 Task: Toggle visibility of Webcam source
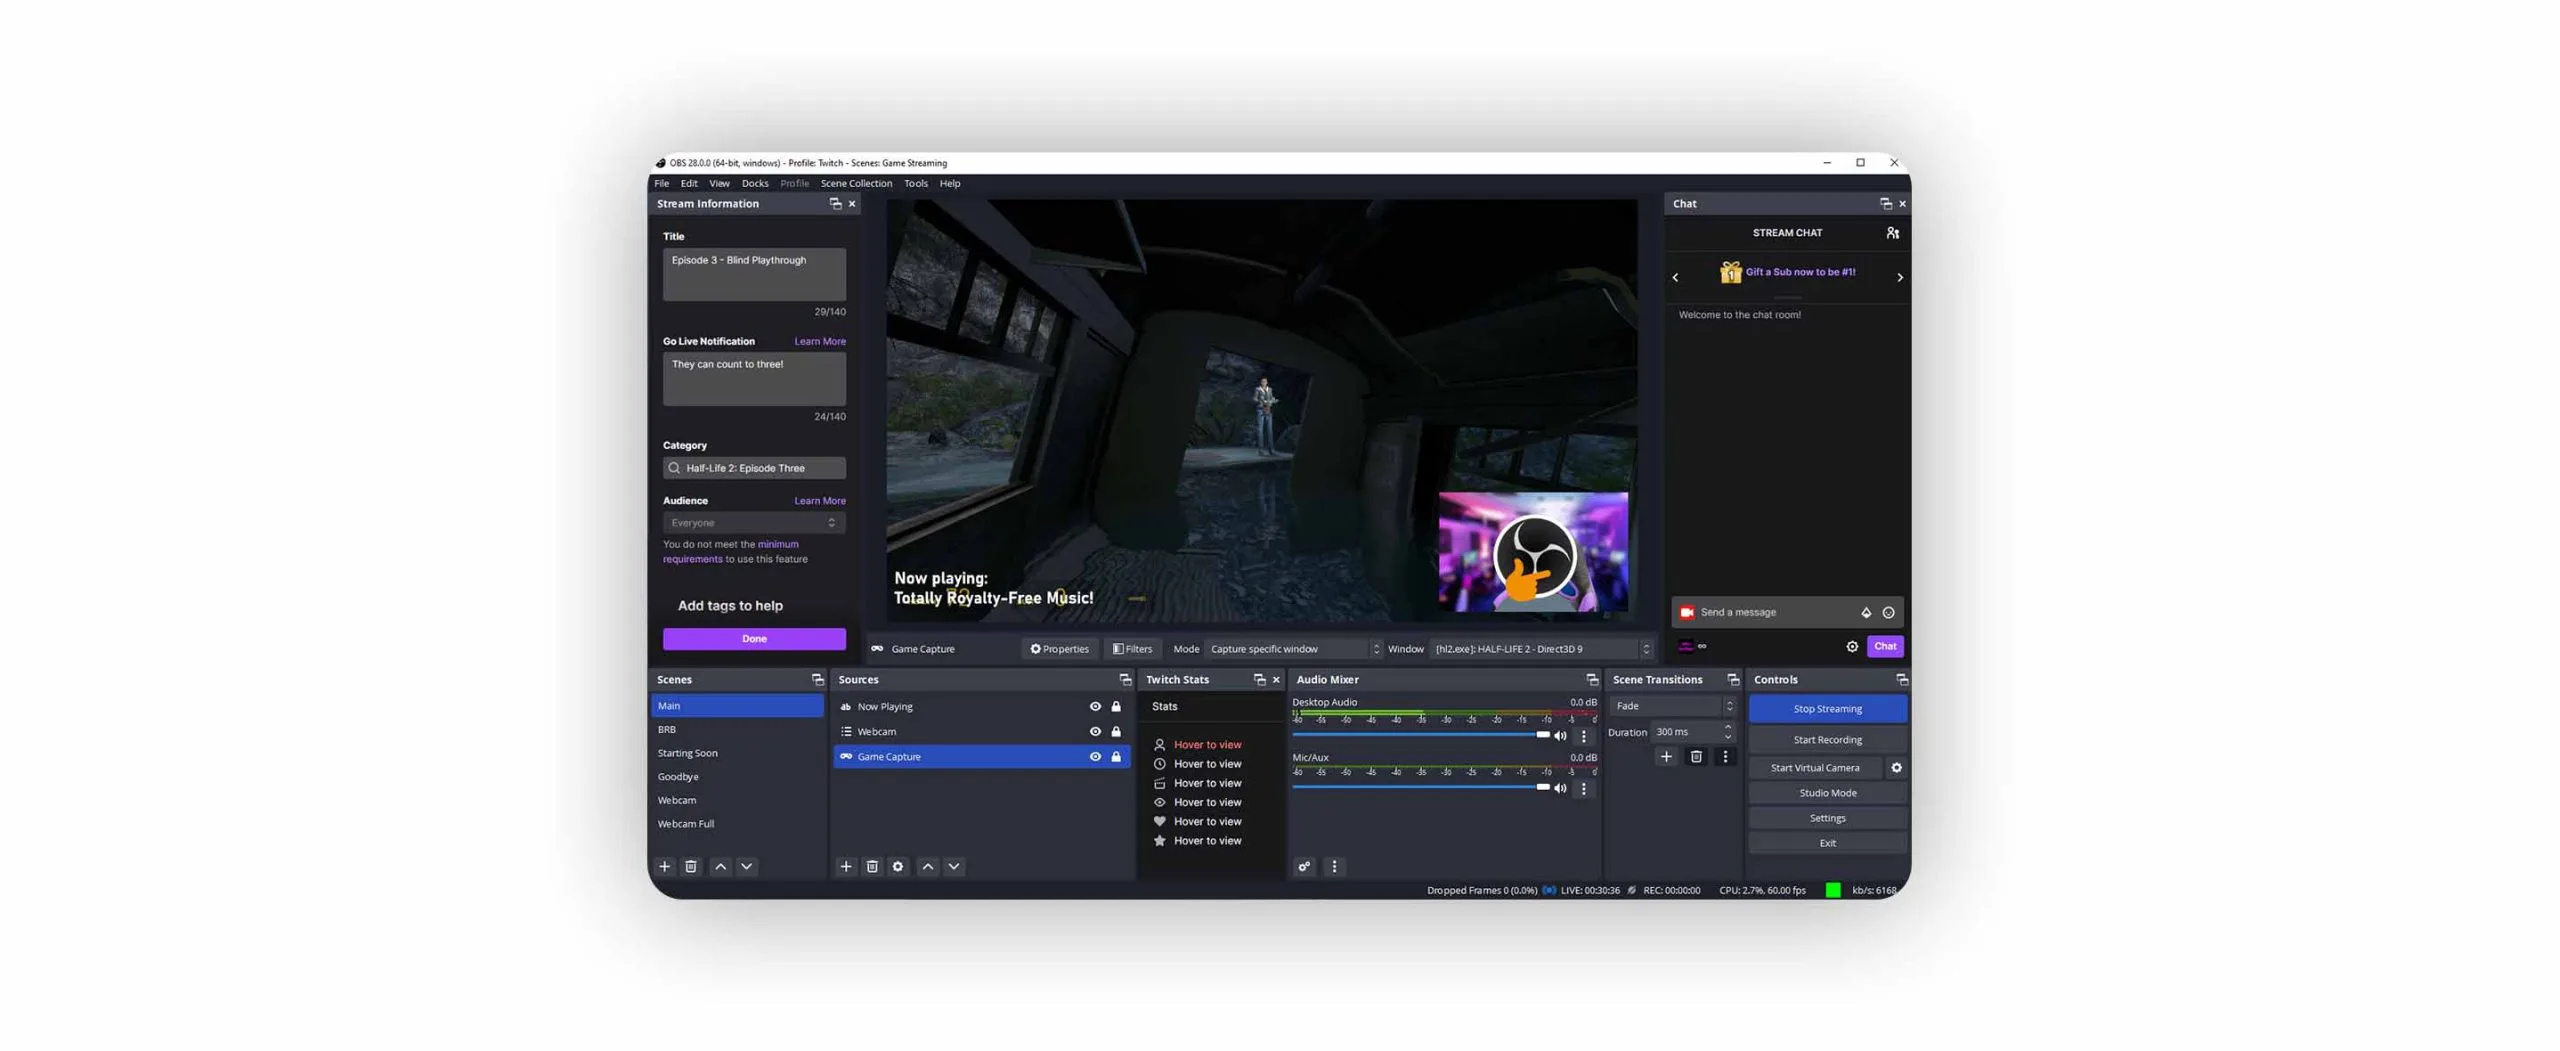[x=1095, y=732]
